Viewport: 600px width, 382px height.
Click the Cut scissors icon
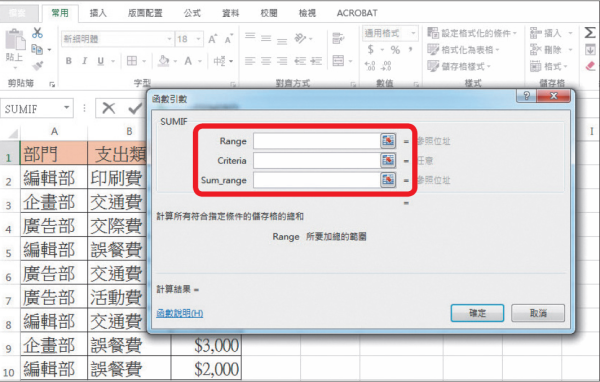pos(37,33)
